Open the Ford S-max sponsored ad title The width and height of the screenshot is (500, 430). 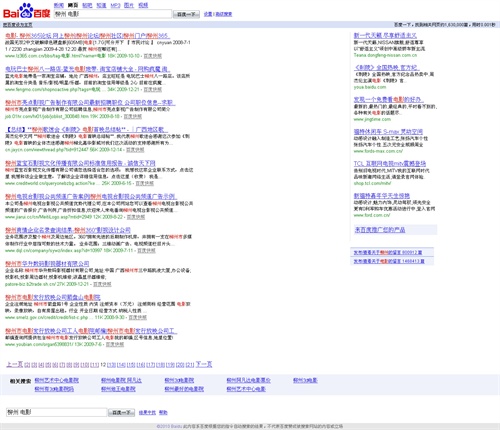(388, 132)
